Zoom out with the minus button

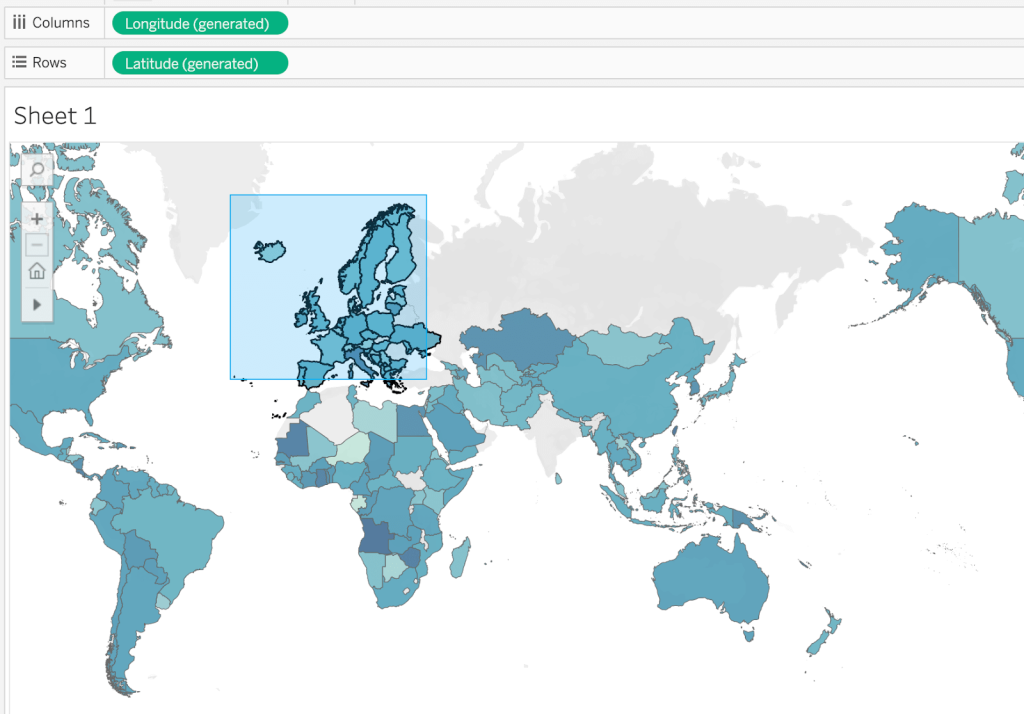[37, 245]
